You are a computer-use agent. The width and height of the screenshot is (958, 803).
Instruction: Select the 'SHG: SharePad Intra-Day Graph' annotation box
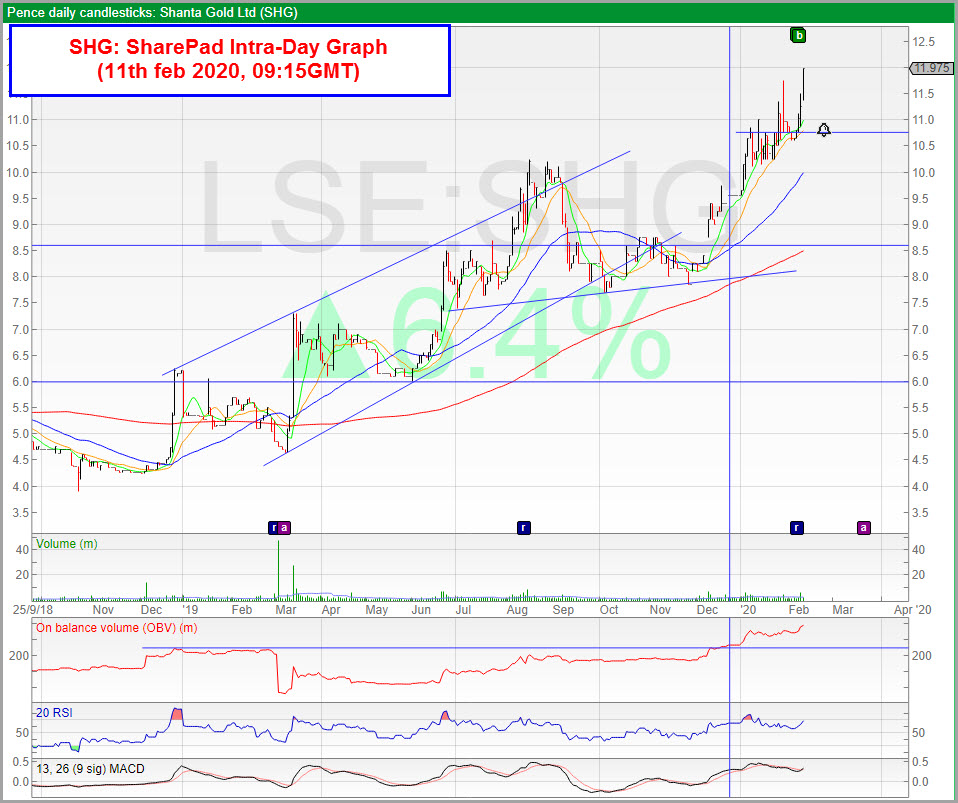coord(228,60)
